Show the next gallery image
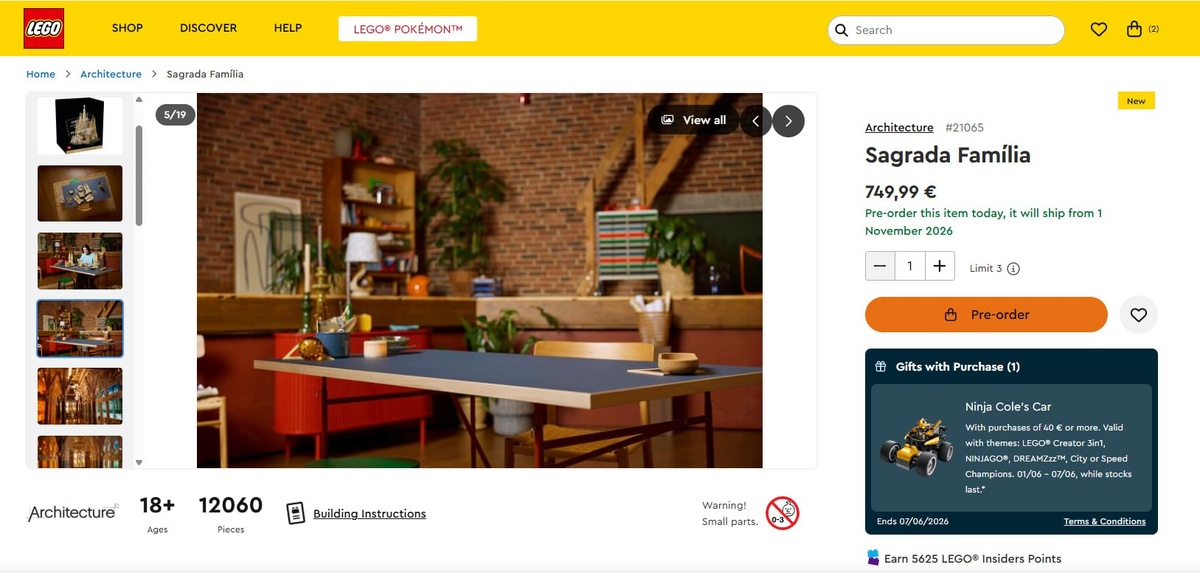This screenshot has width=1200, height=573. (788, 121)
